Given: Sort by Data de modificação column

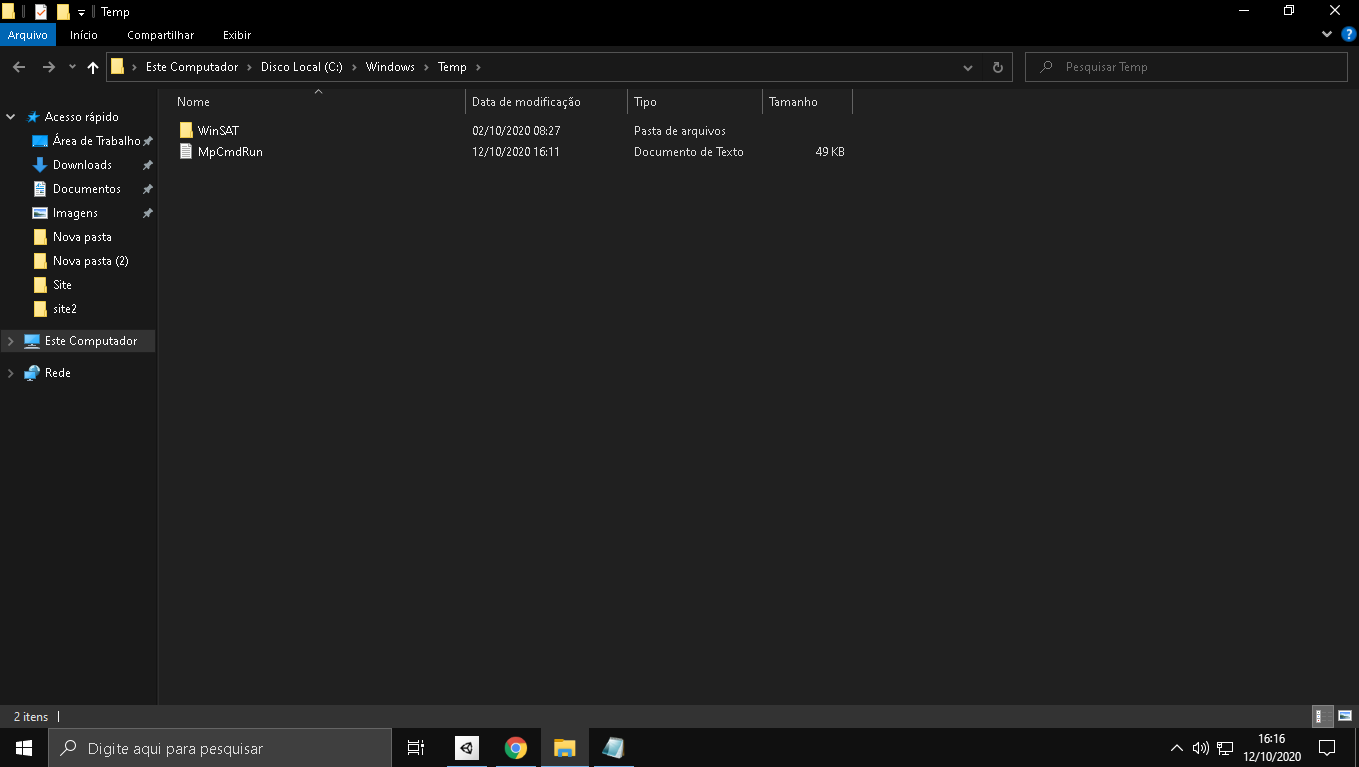Looking at the screenshot, I should pyautogui.click(x=526, y=102).
